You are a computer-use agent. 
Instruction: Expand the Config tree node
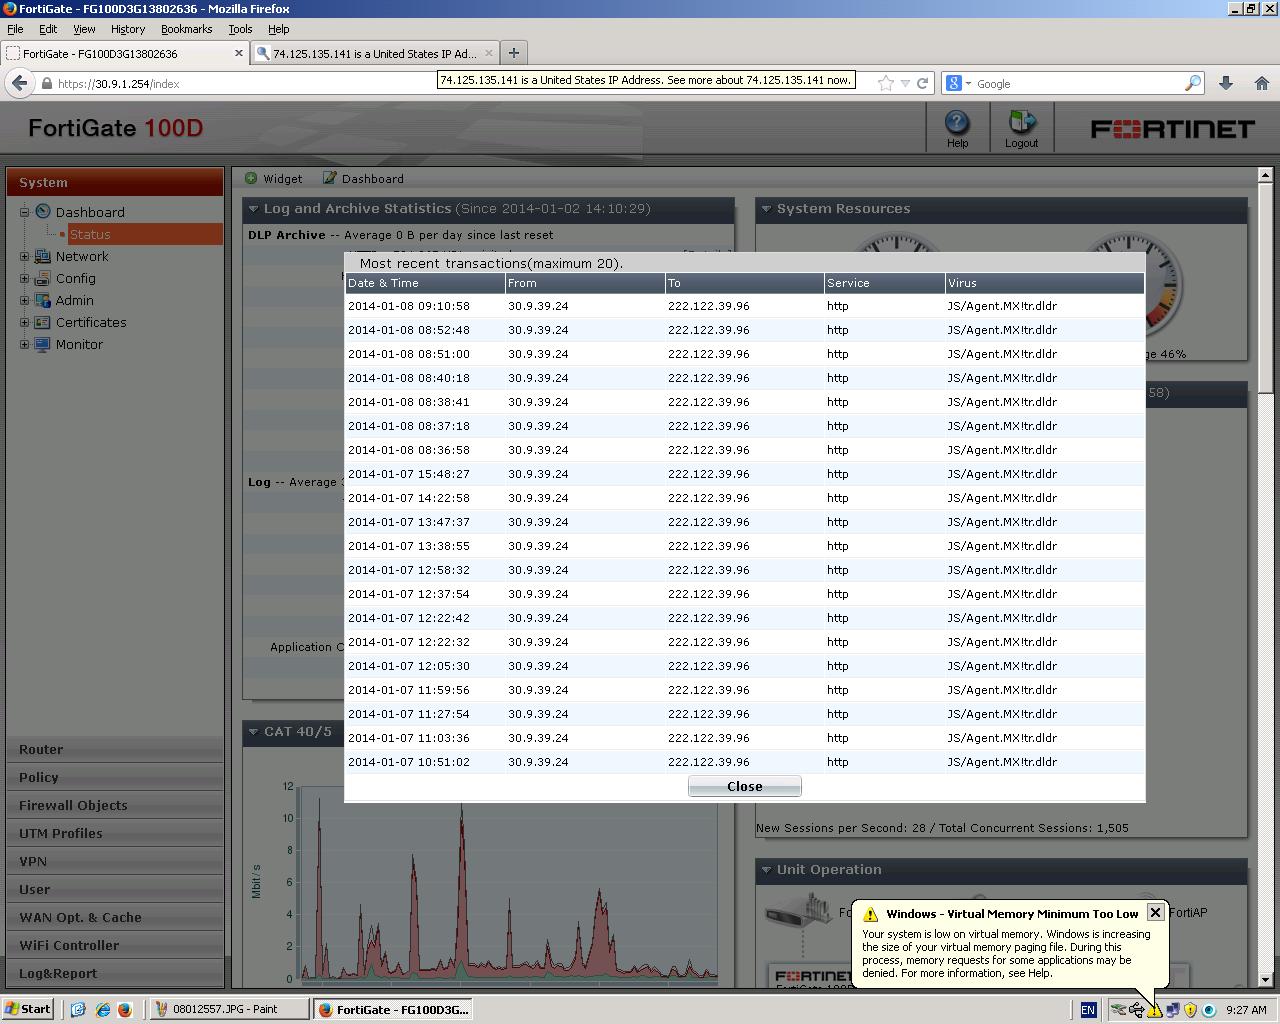tap(25, 278)
